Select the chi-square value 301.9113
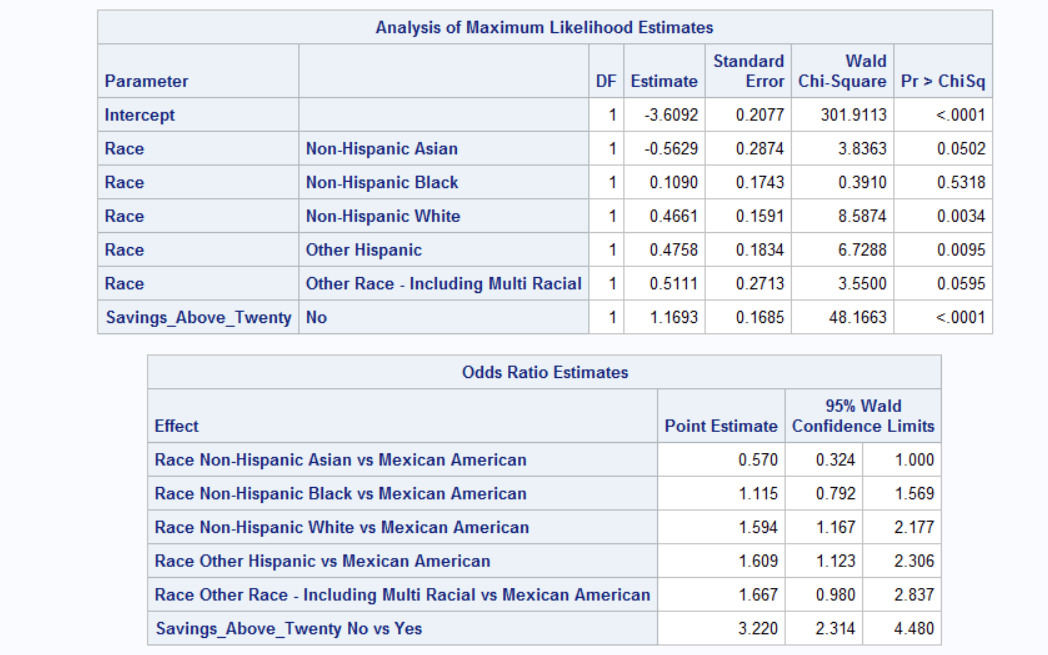The width and height of the screenshot is (1048, 655). (854, 115)
